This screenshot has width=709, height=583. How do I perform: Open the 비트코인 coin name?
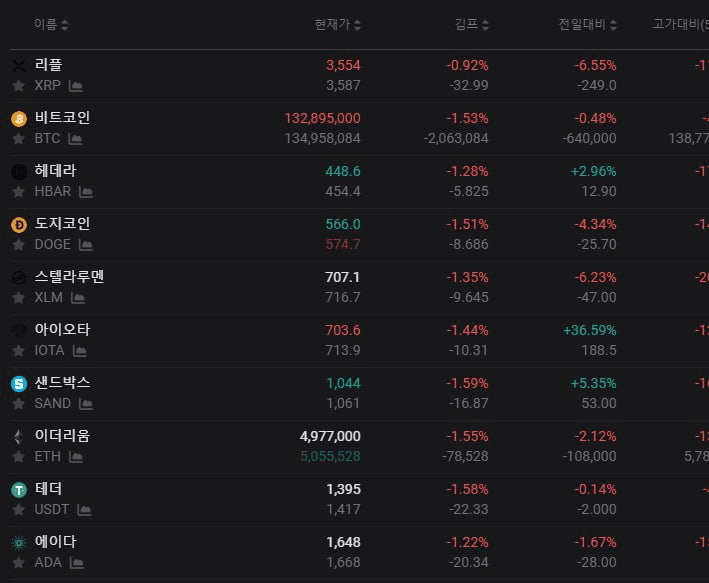click(62, 118)
